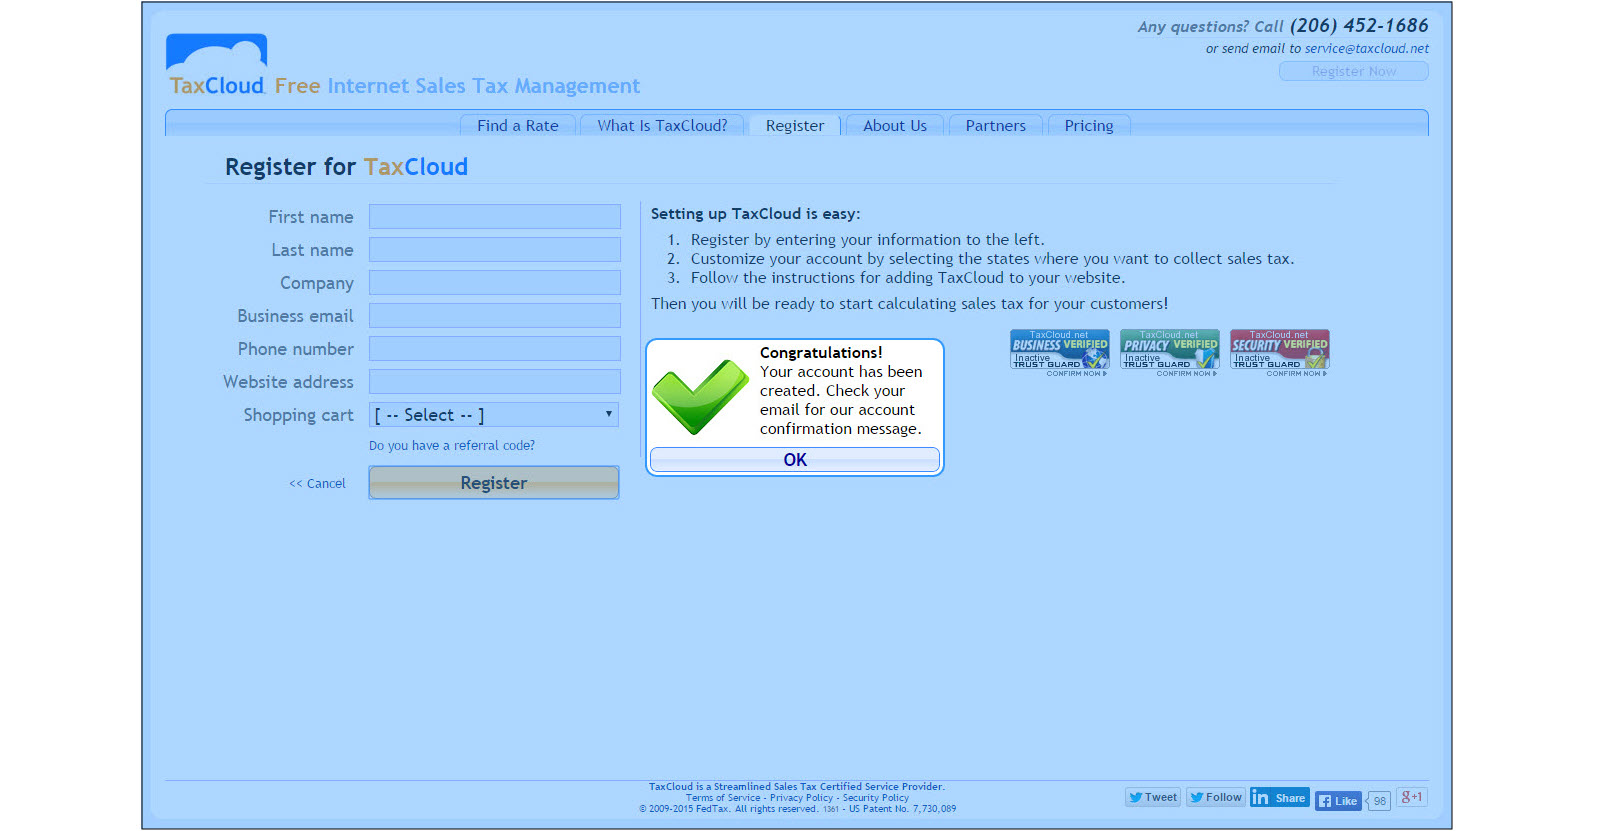Focus the Business email field

(495, 316)
